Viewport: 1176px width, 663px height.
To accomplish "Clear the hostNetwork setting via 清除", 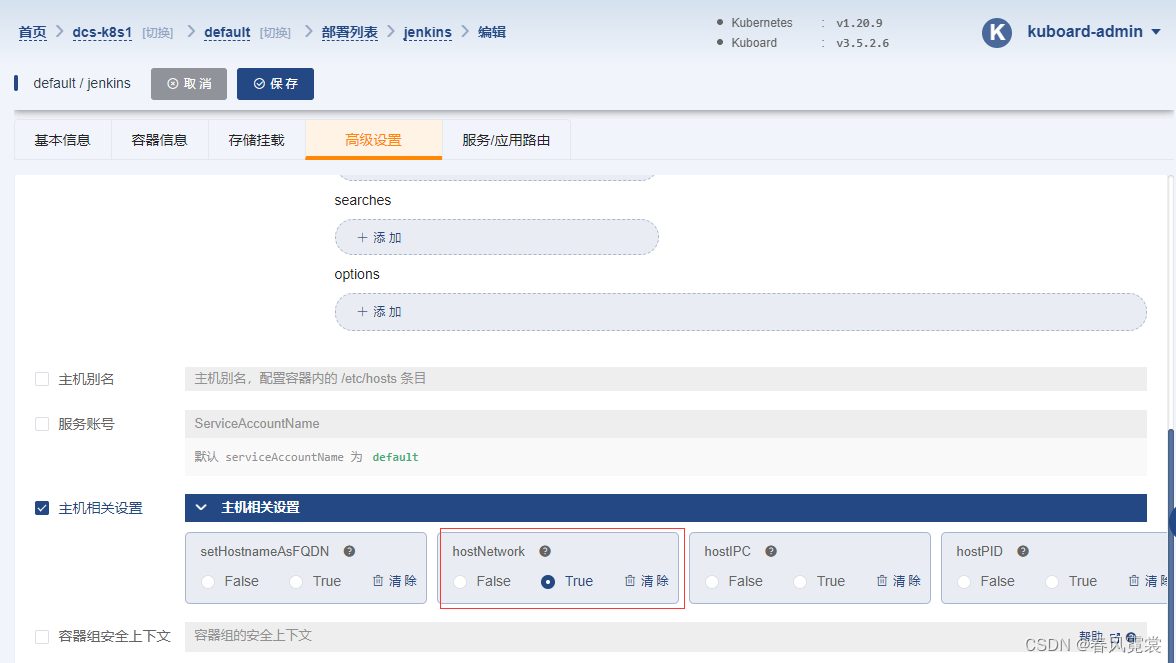I will click(646, 581).
